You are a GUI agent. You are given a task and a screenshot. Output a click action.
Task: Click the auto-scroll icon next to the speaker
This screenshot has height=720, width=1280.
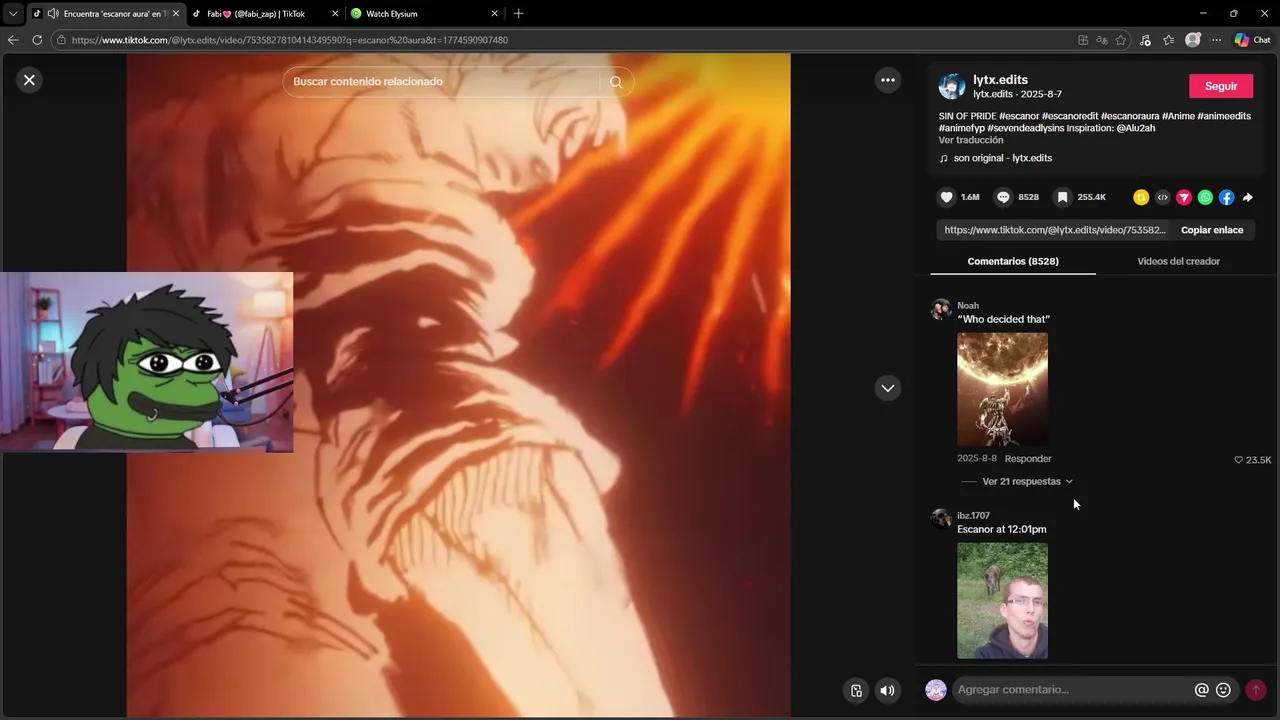point(856,690)
